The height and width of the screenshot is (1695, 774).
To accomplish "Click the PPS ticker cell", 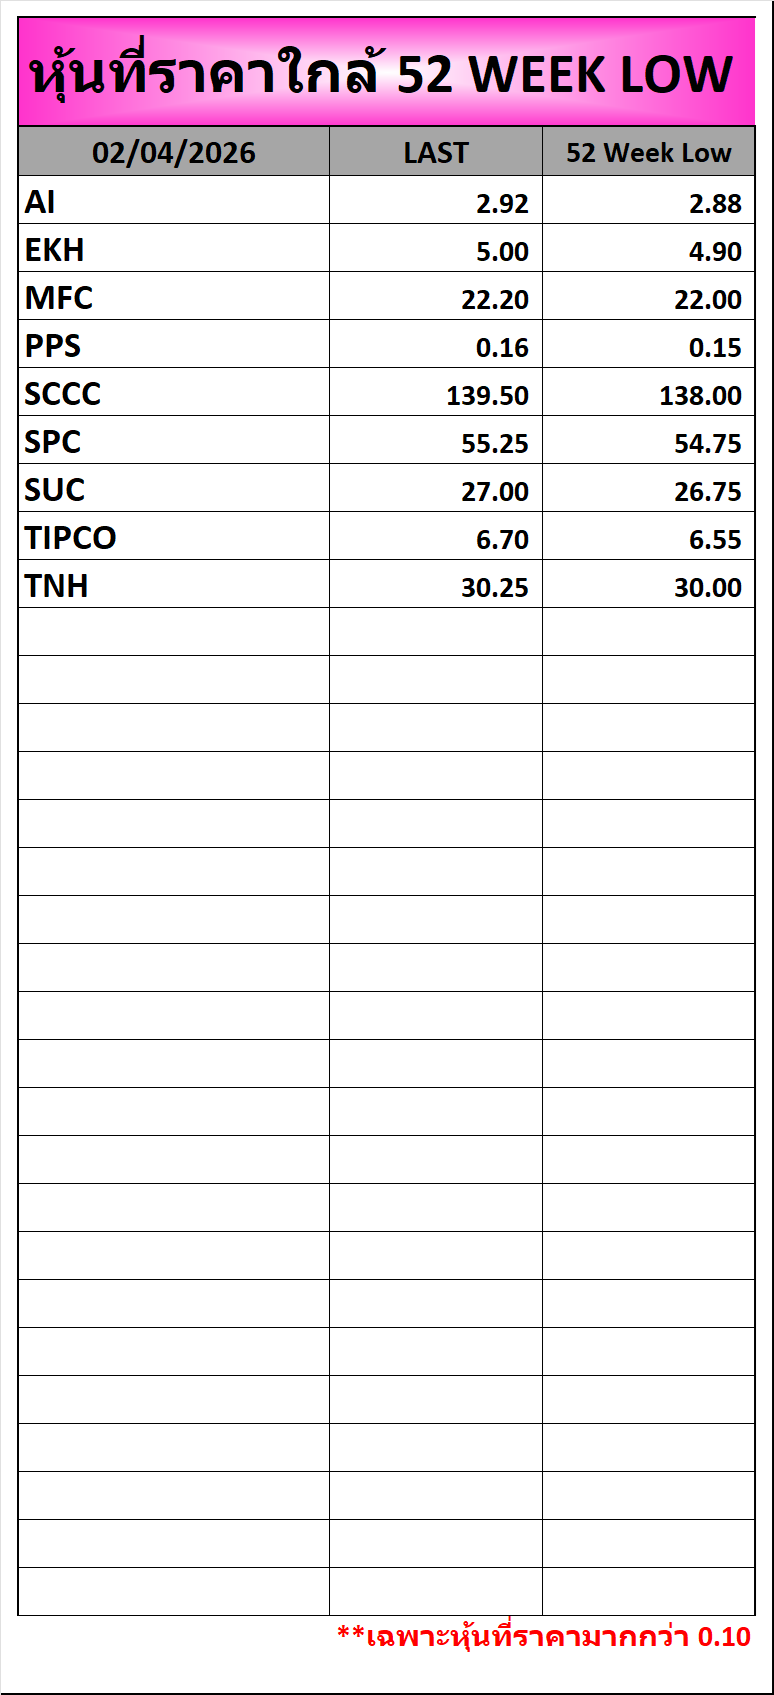I will [53, 346].
